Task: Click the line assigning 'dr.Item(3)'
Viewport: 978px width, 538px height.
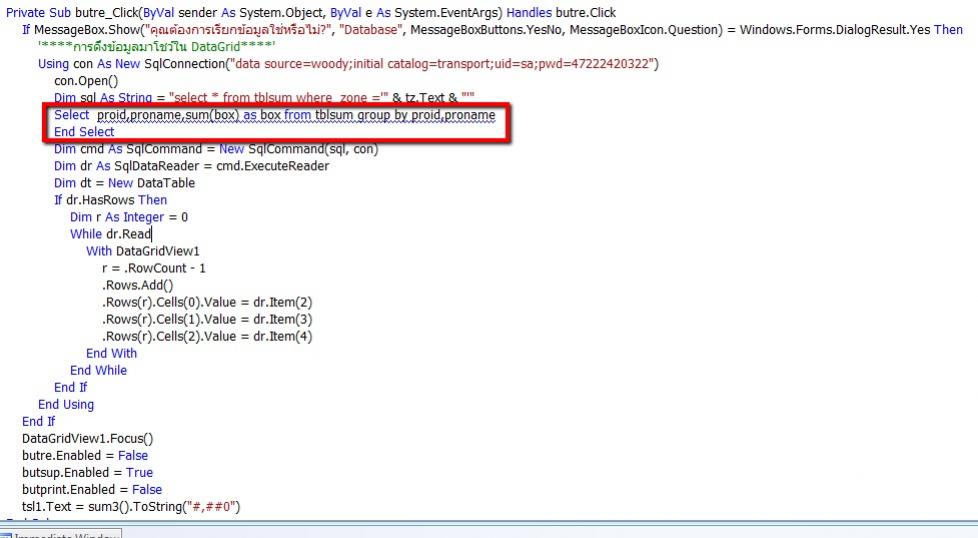Action: coord(207,319)
